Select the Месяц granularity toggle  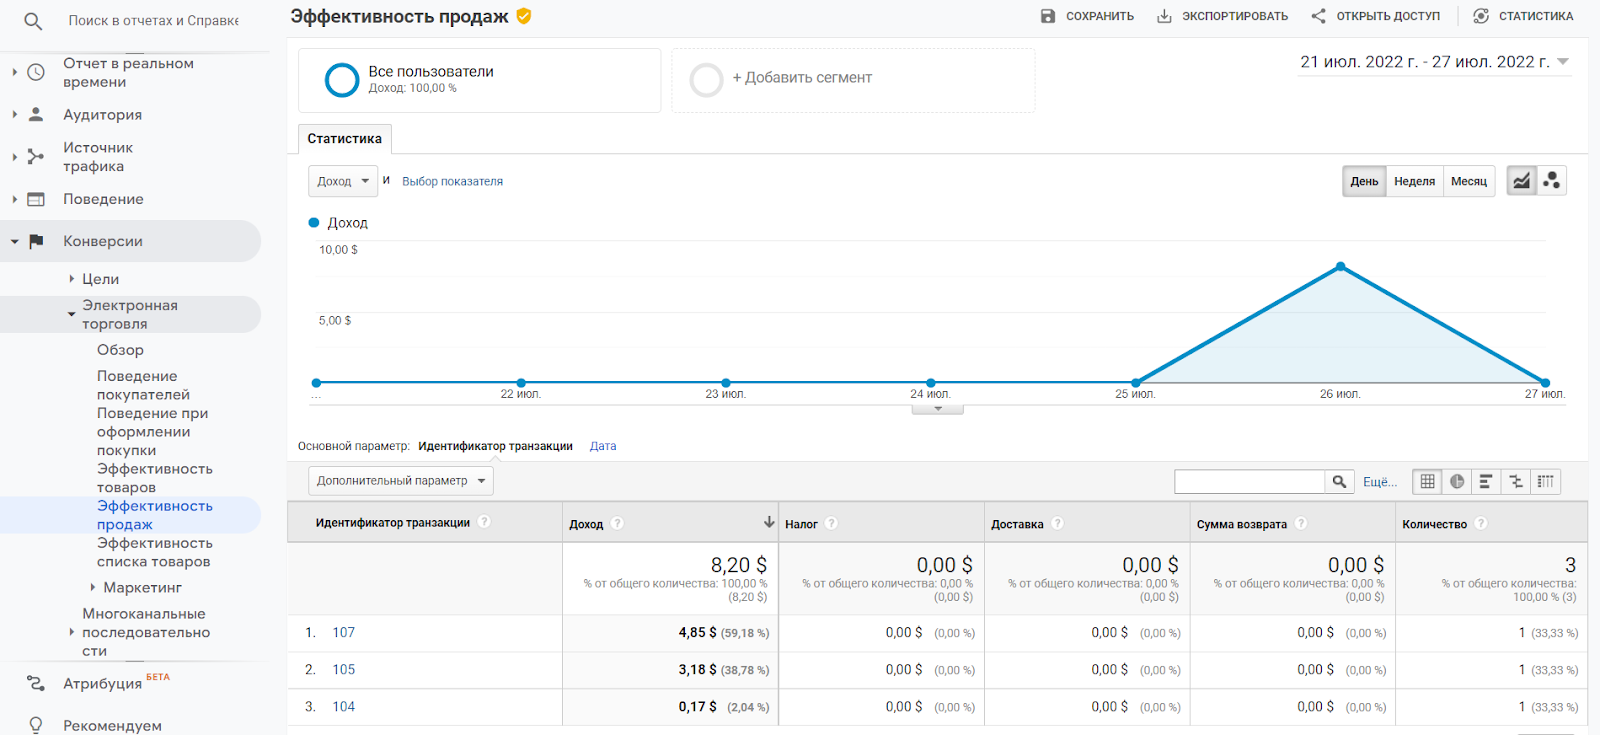(x=1469, y=181)
